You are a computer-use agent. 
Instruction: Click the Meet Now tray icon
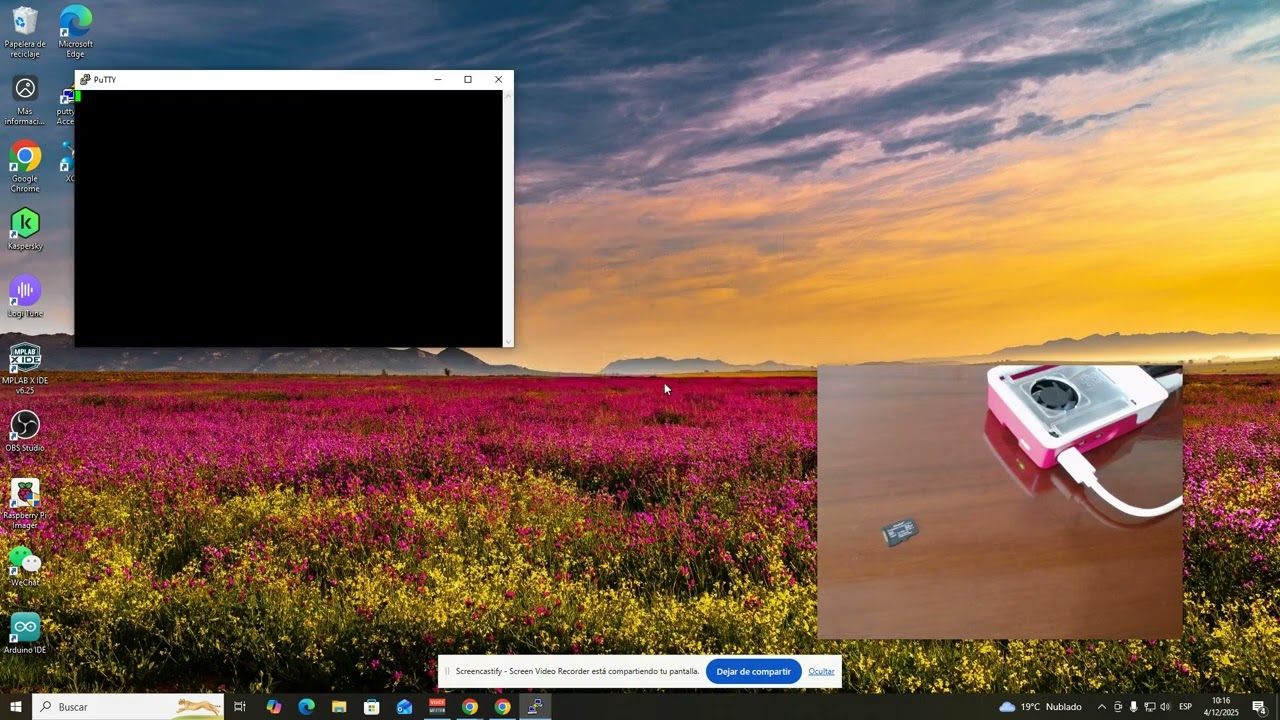click(x=1118, y=707)
